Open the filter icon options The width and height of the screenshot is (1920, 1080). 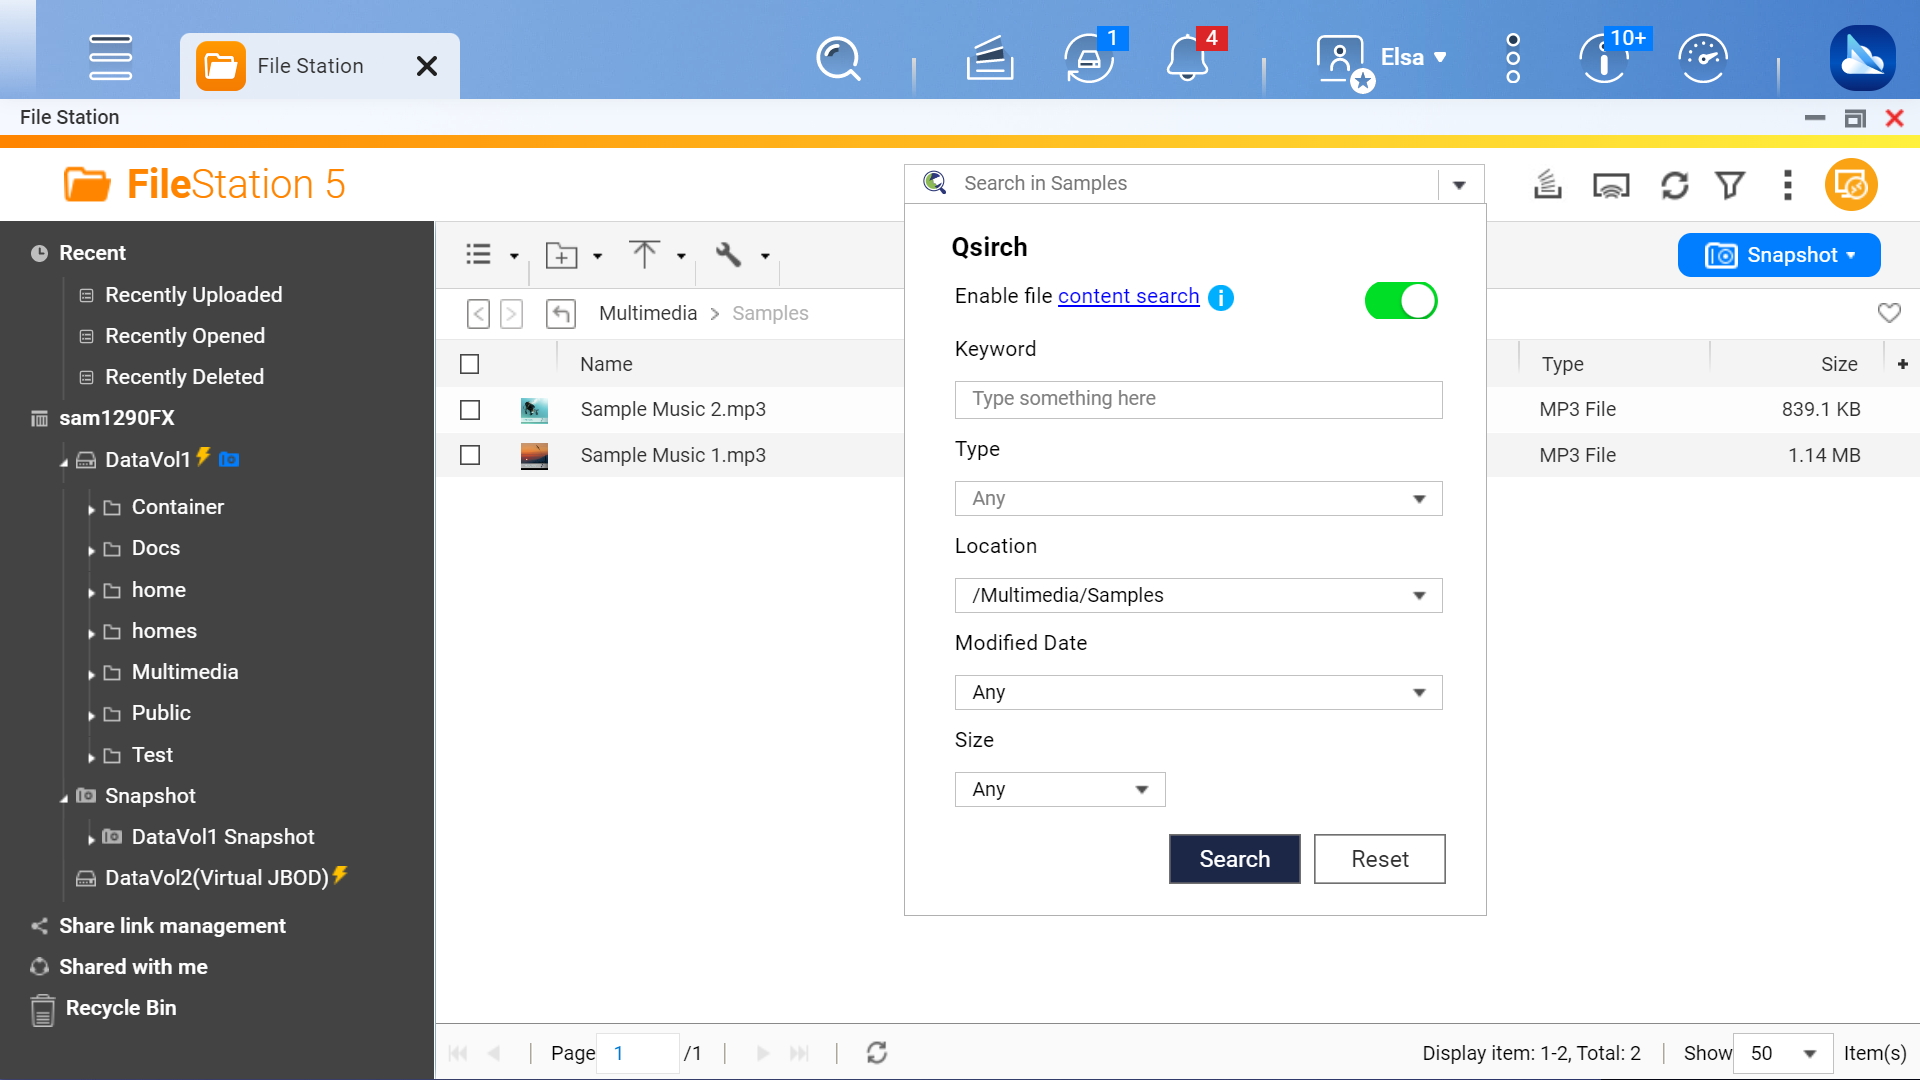pyautogui.click(x=1729, y=185)
